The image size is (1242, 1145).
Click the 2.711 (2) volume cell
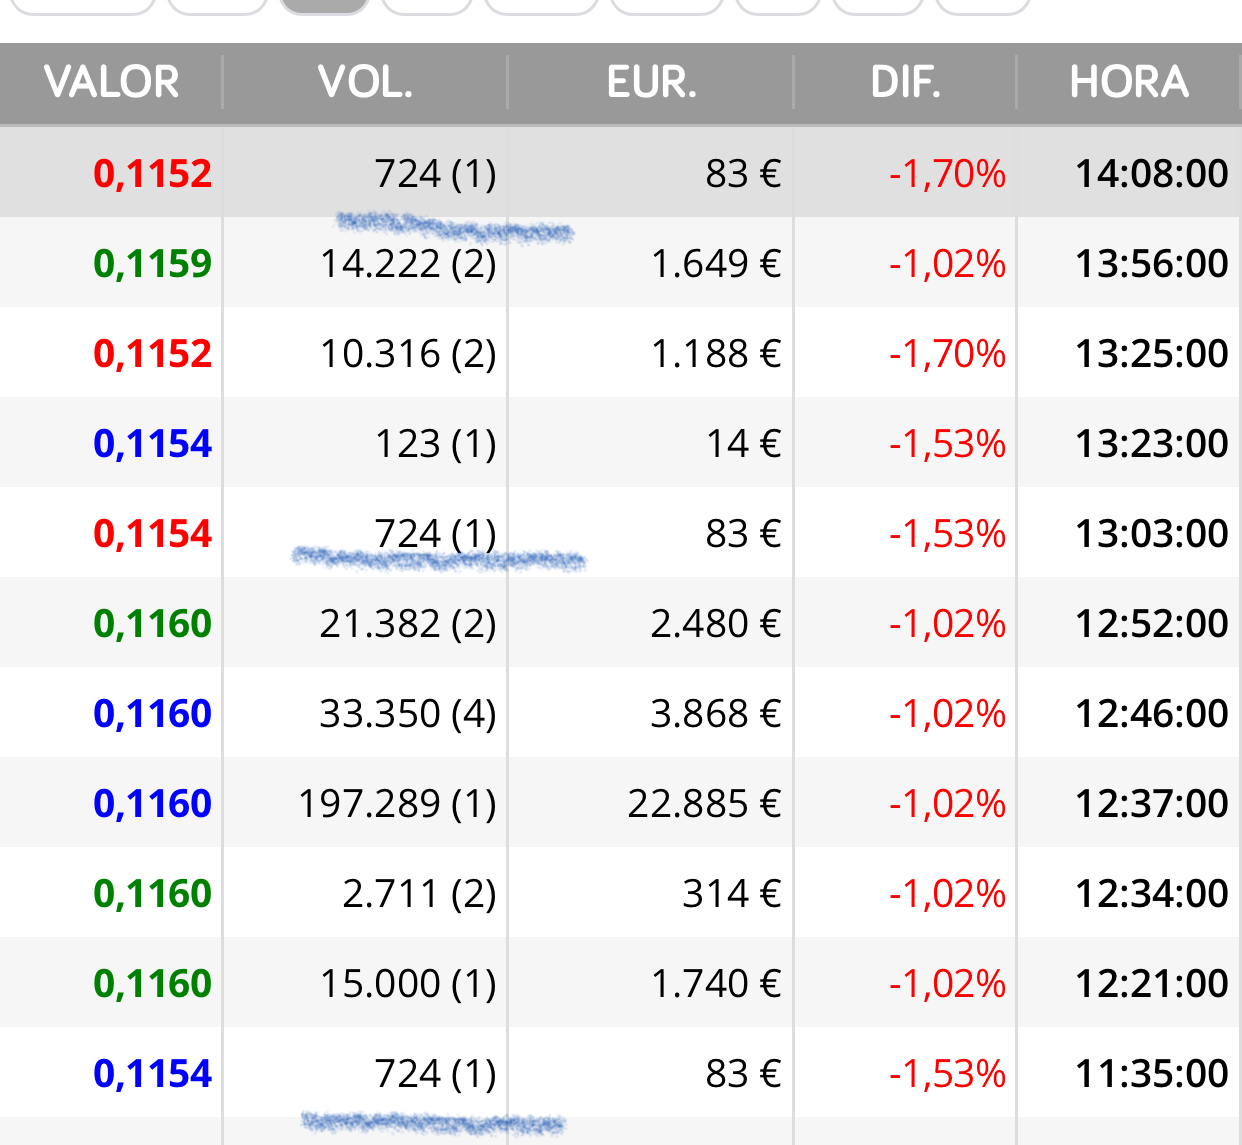pos(420,894)
